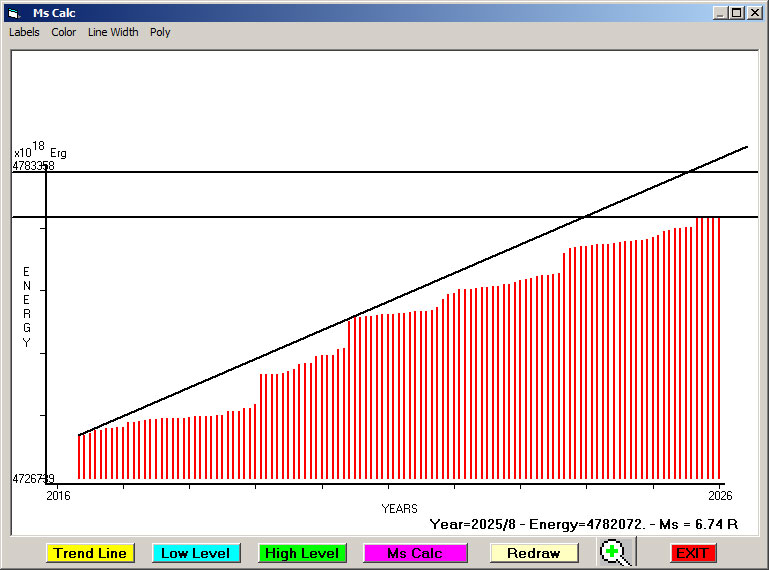Maximize the Ms Calc window
Screen dimensions: 769x570
point(737,13)
